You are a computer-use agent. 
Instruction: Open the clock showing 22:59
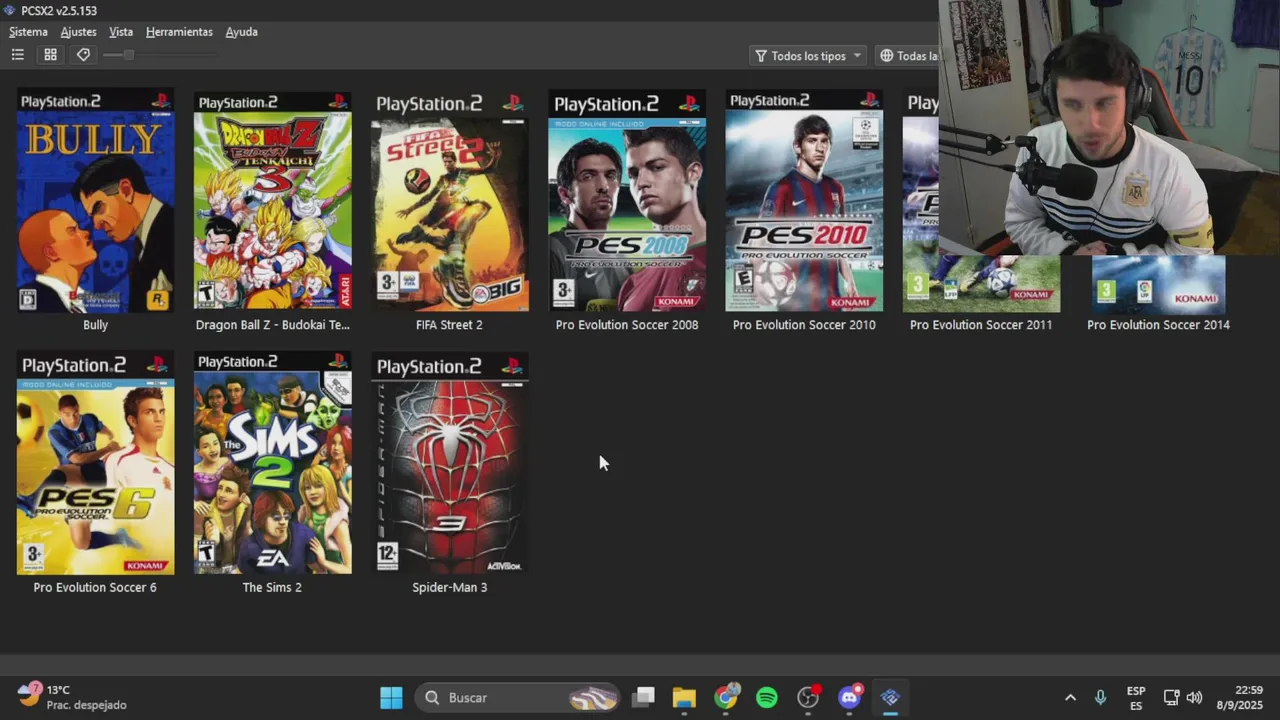pyautogui.click(x=1240, y=697)
